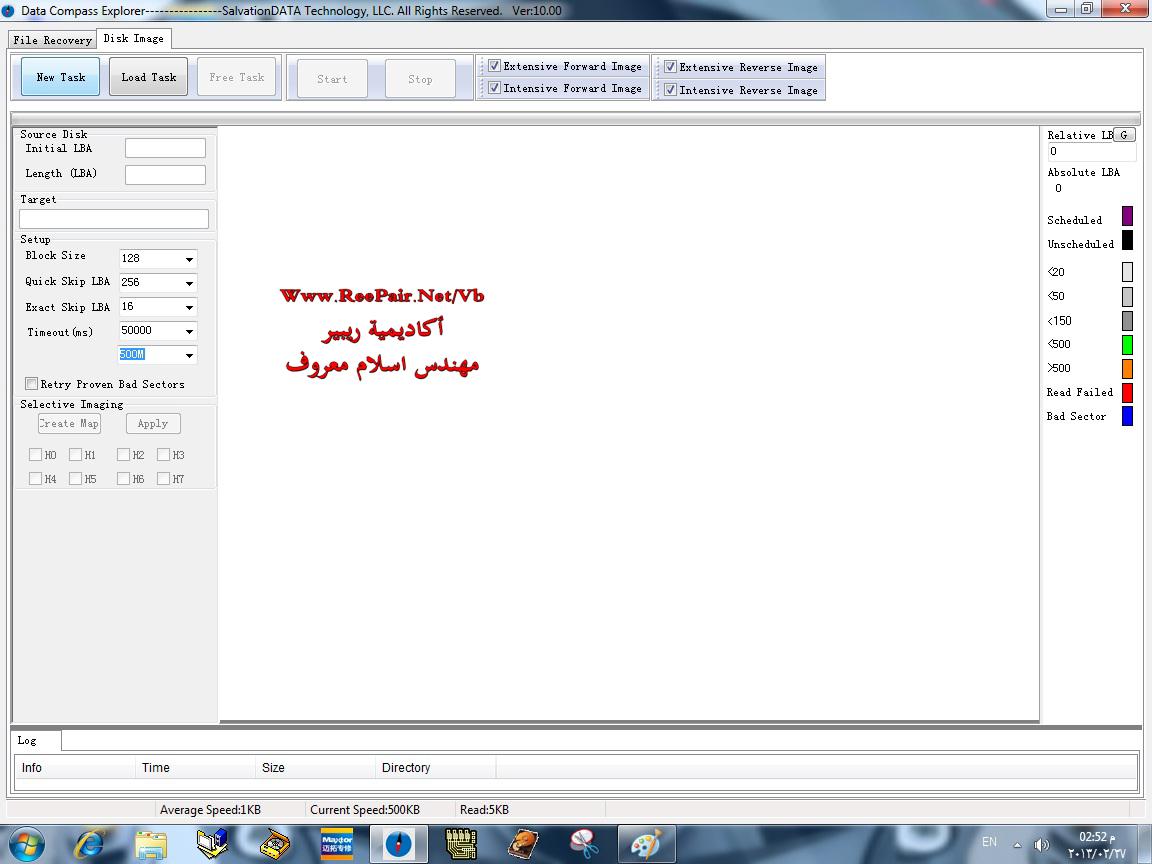
Task: Click the red Read Failed color swatch
Action: [x=1127, y=392]
